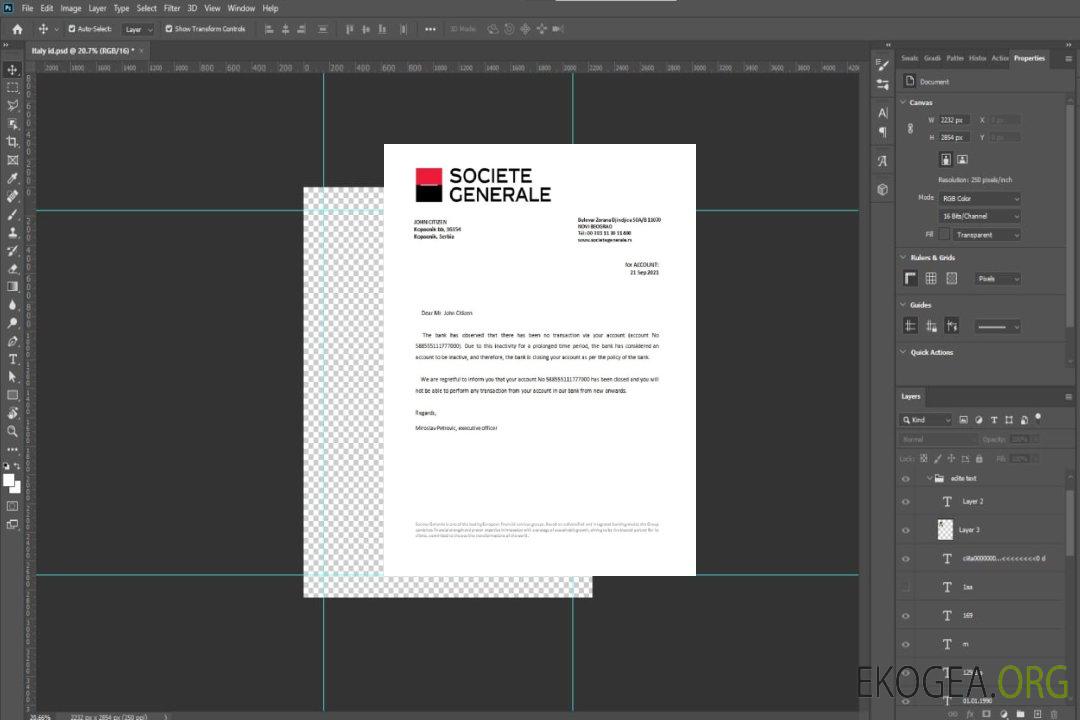
Task: Hide Layer 3 via eye icon
Action: coord(906,531)
